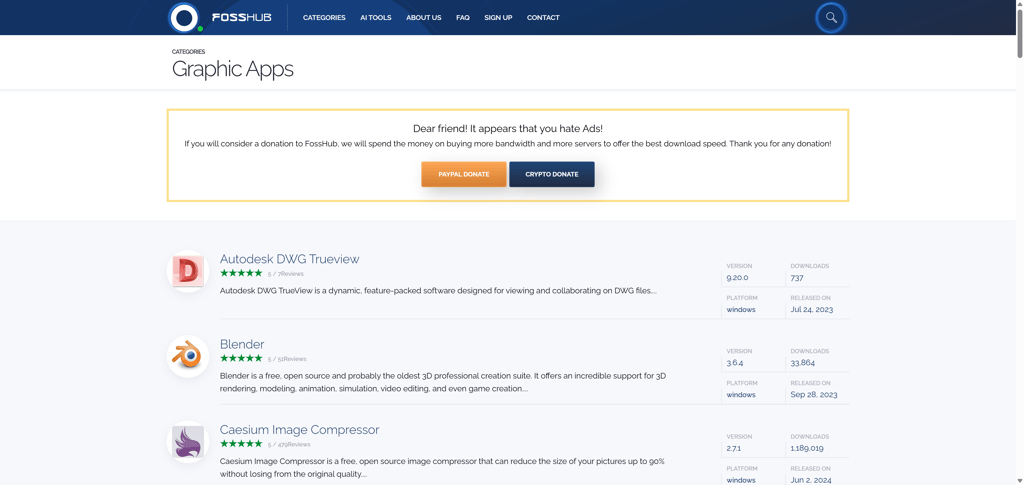1024x485 pixels.
Task: Click the release date Sep 28, 2023
Action: [x=814, y=395]
